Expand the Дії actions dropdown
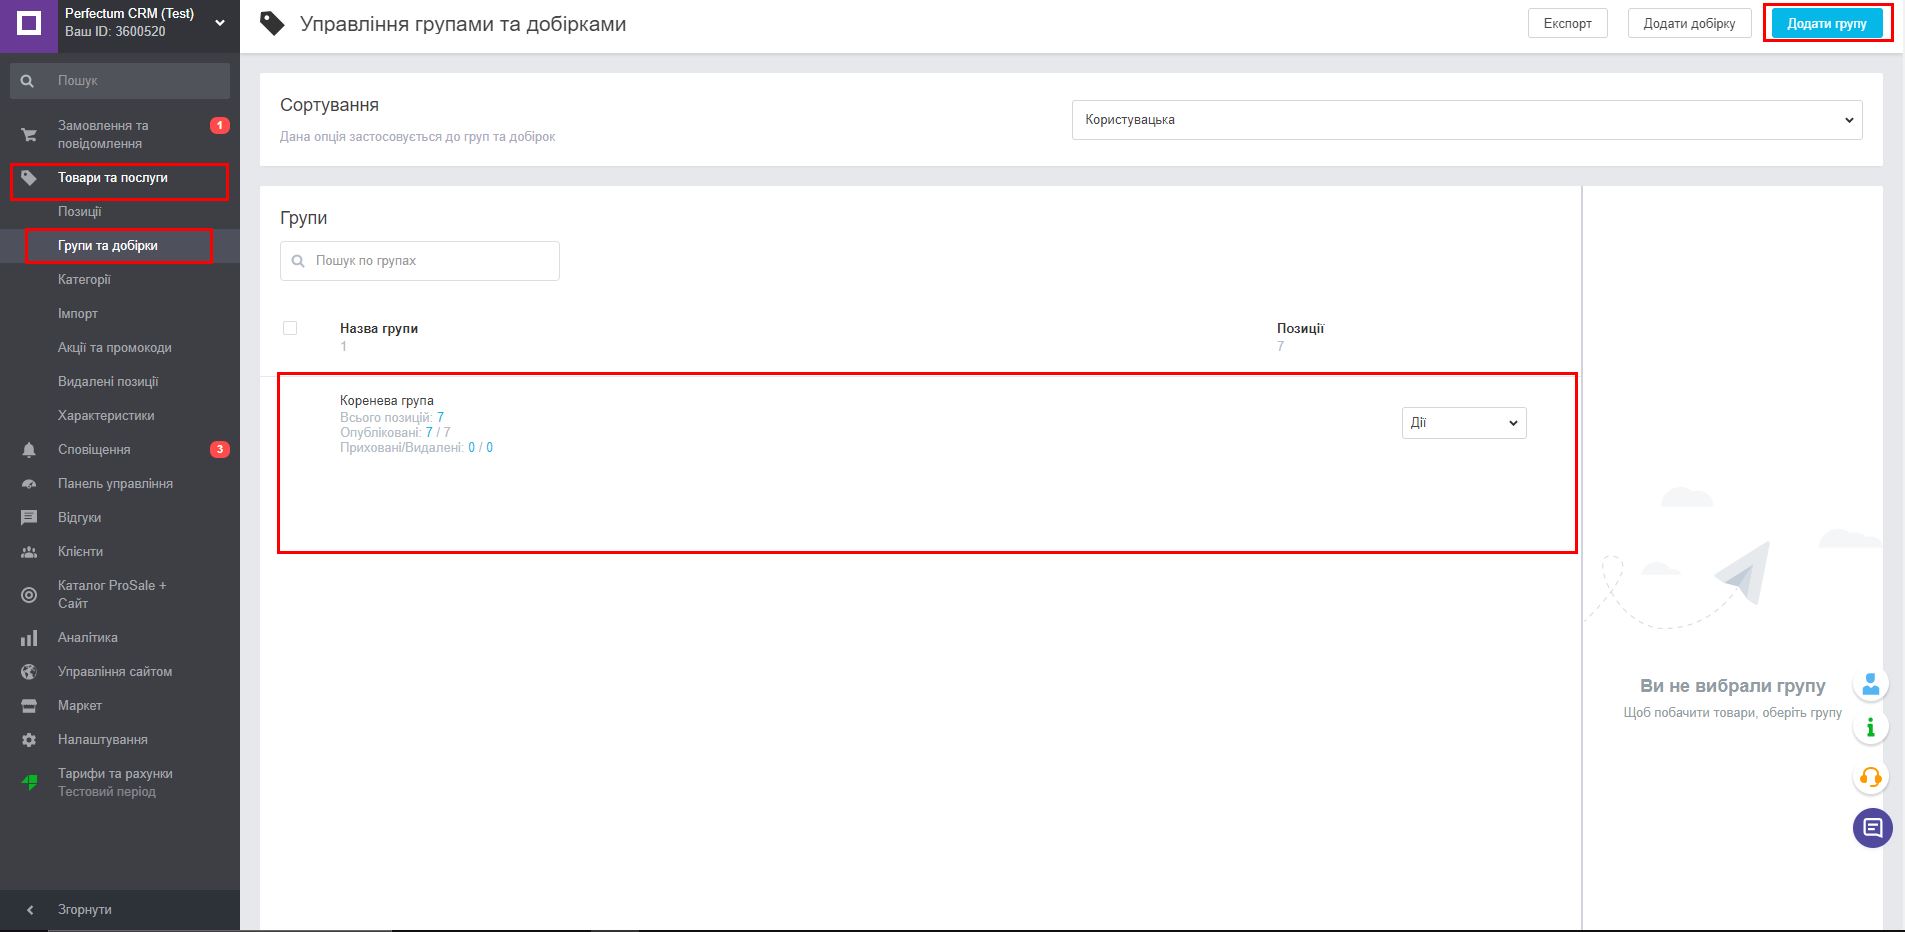The width and height of the screenshot is (1905, 932). pyautogui.click(x=1463, y=423)
